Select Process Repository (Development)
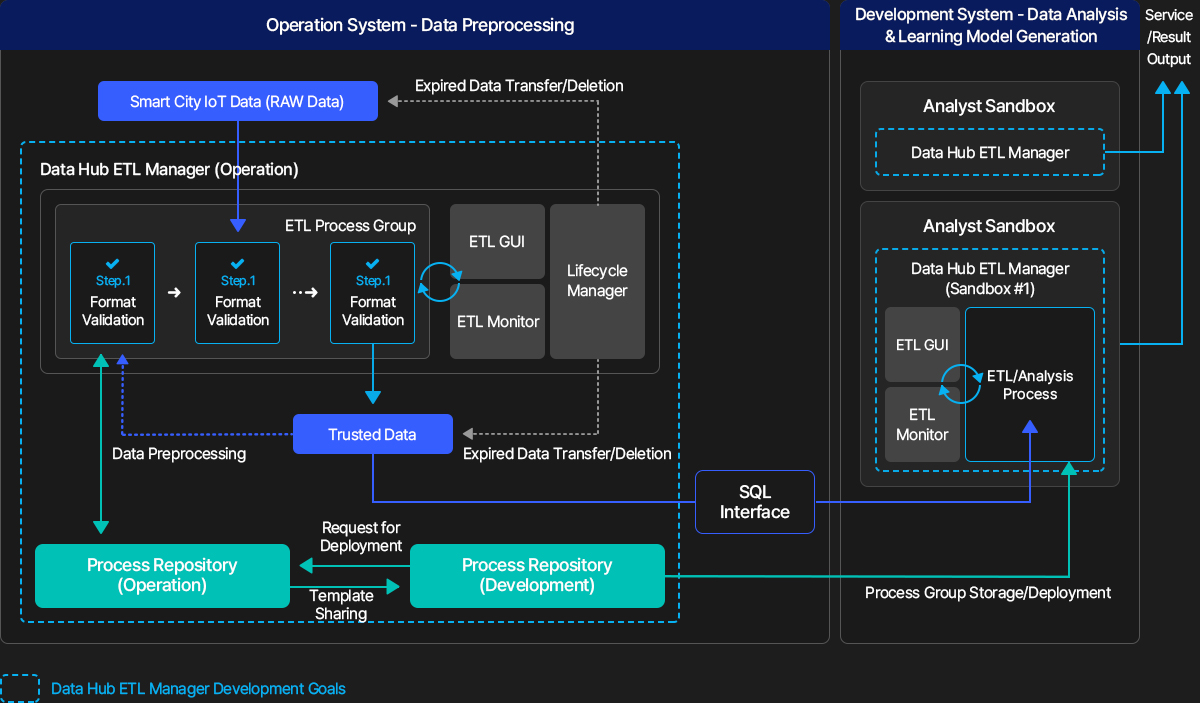This screenshot has height=703, width=1200. pyautogui.click(x=537, y=575)
